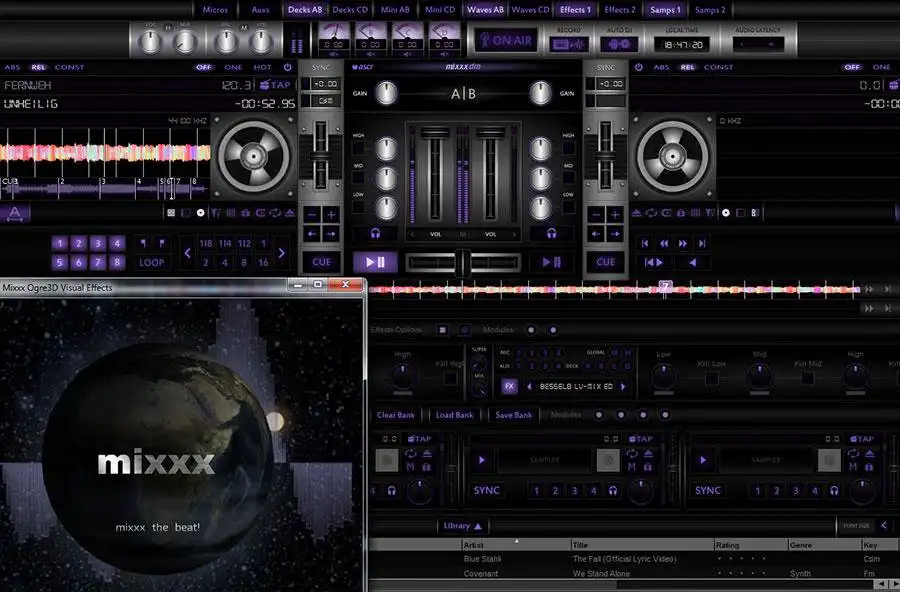900x592 pixels.
Task: Open the Effects 2 tab
Action: (x=620, y=10)
